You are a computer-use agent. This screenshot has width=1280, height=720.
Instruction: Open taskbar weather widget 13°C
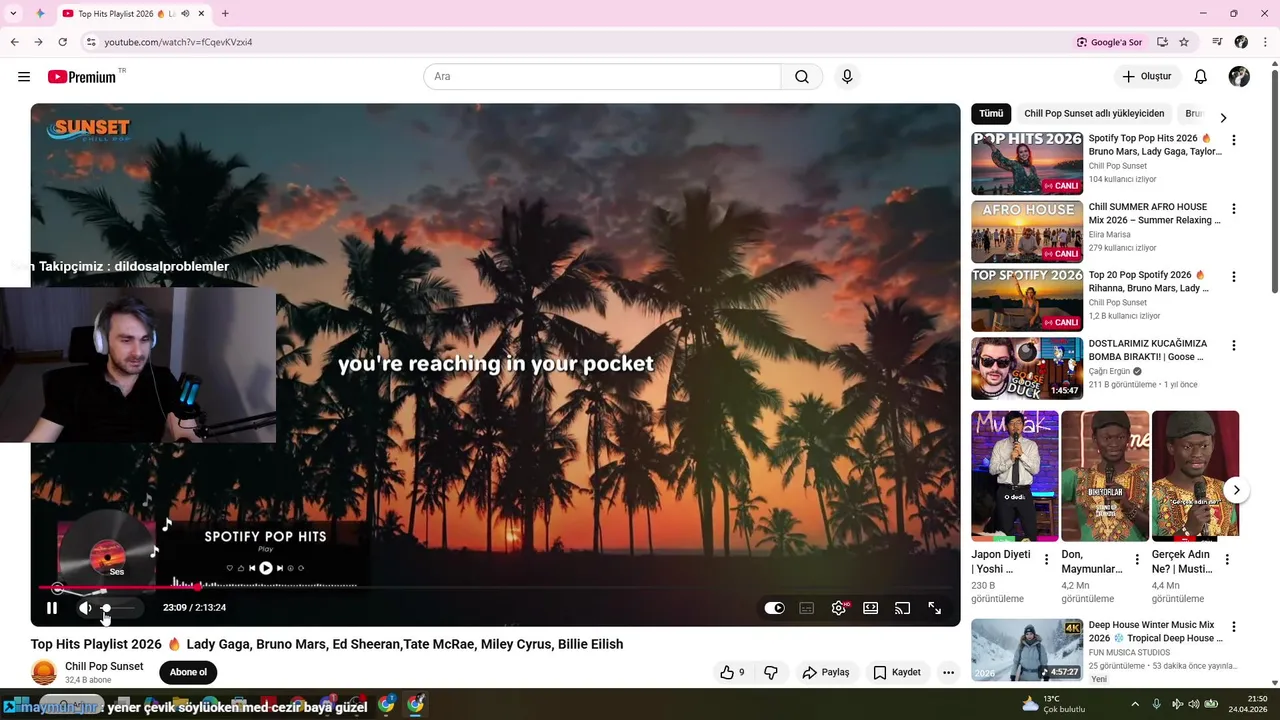click(x=1054, y=704)
